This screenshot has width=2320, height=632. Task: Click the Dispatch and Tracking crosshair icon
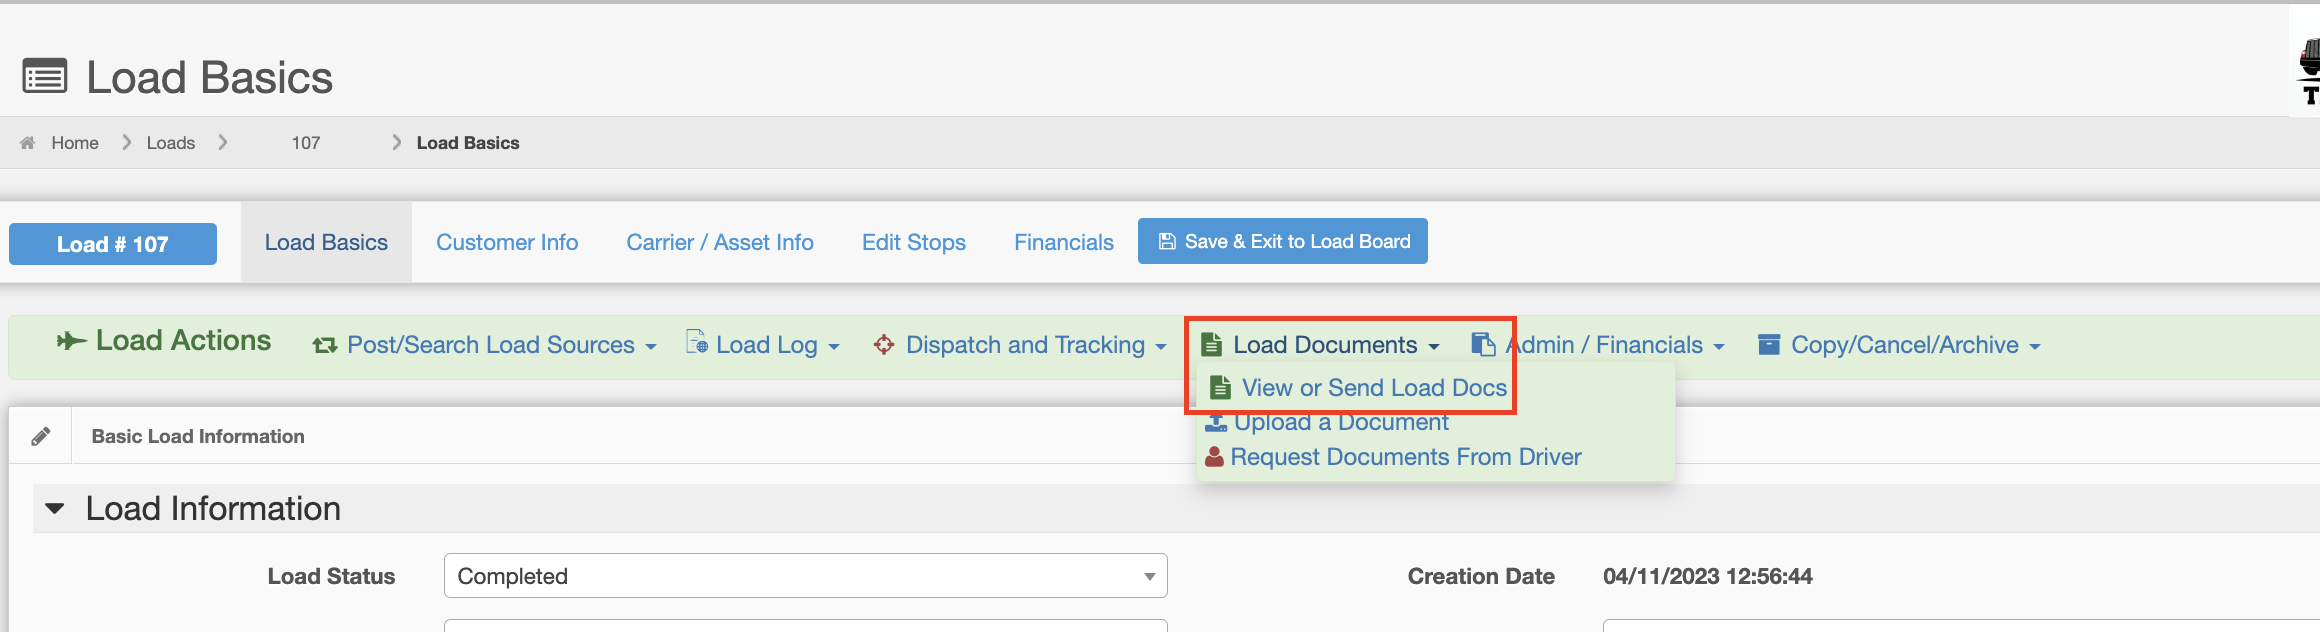(x=884, y=345)
